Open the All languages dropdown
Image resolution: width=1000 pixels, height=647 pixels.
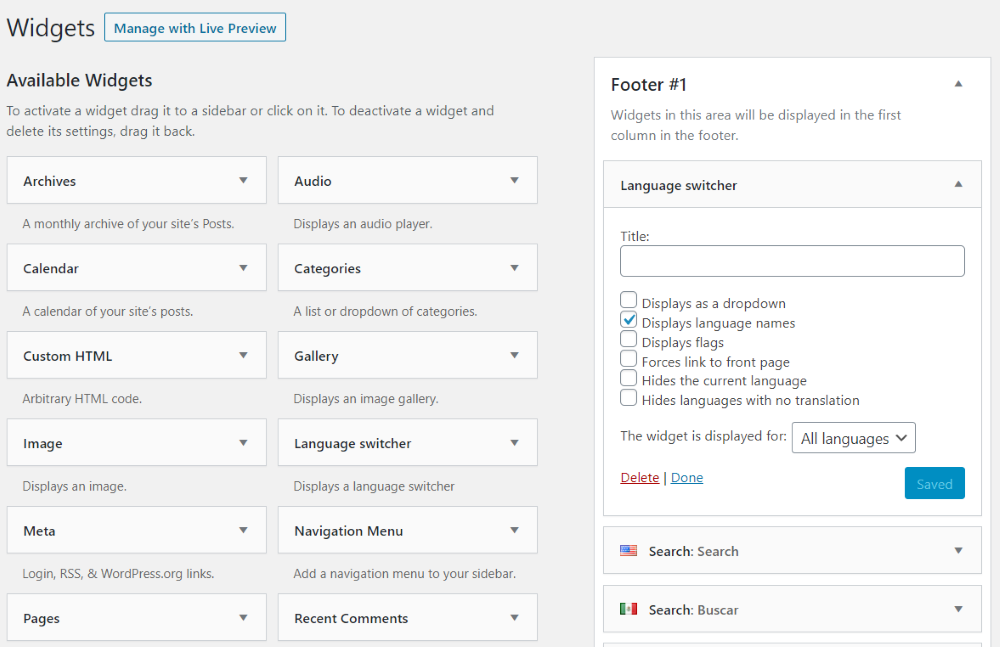click(853, 438)
